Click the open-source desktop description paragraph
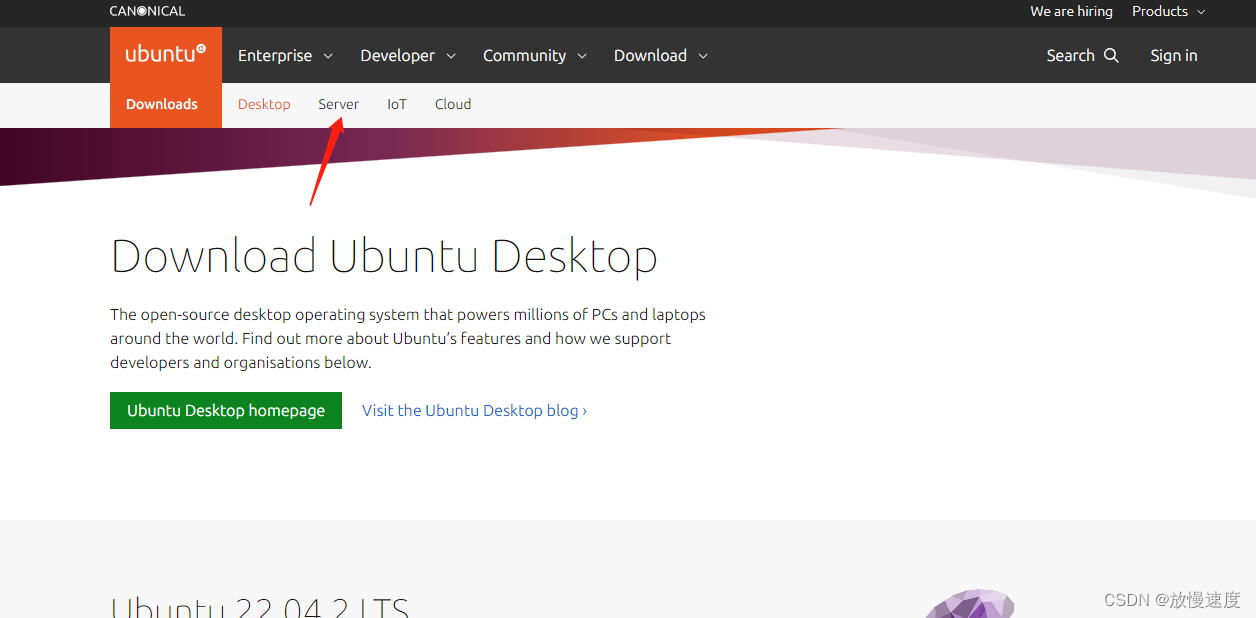 click(408, 338)
